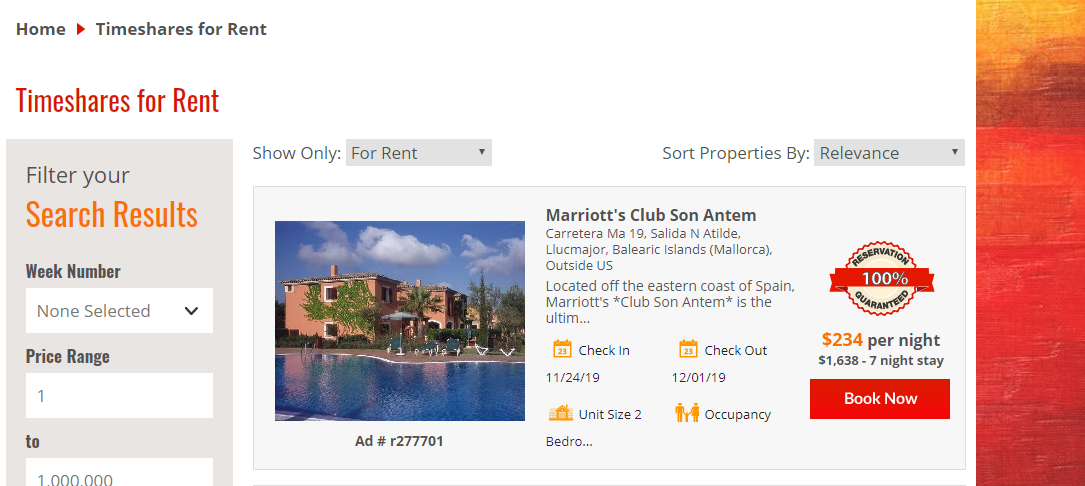The image size is (1085, 486).
Task: Open Timeshares for Rent breadcrumb
Action: pos(181,29)
